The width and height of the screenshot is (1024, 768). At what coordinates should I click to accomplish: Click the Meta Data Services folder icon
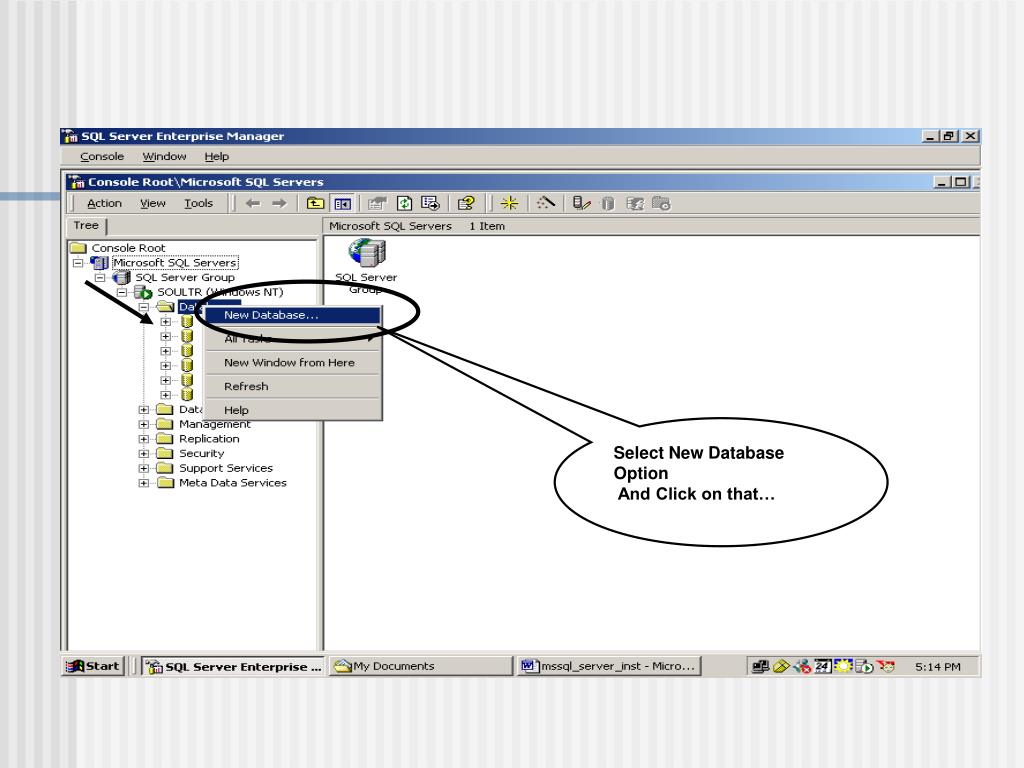click(x=165, y=483)
